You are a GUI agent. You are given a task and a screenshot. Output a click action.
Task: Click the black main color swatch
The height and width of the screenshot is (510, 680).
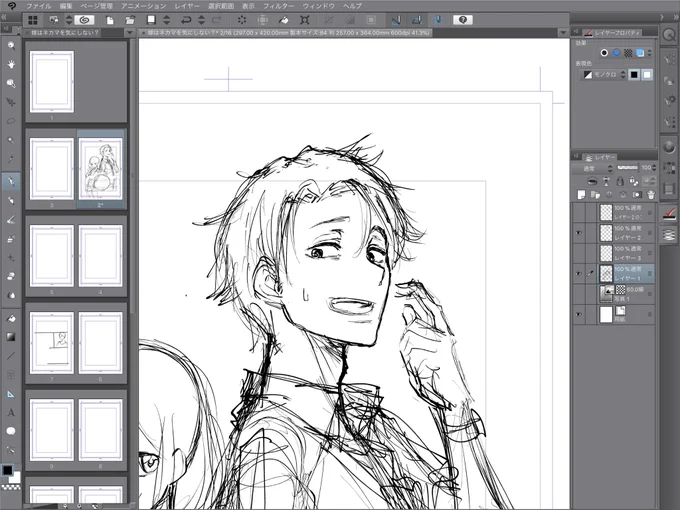click(x=7, y=471)
